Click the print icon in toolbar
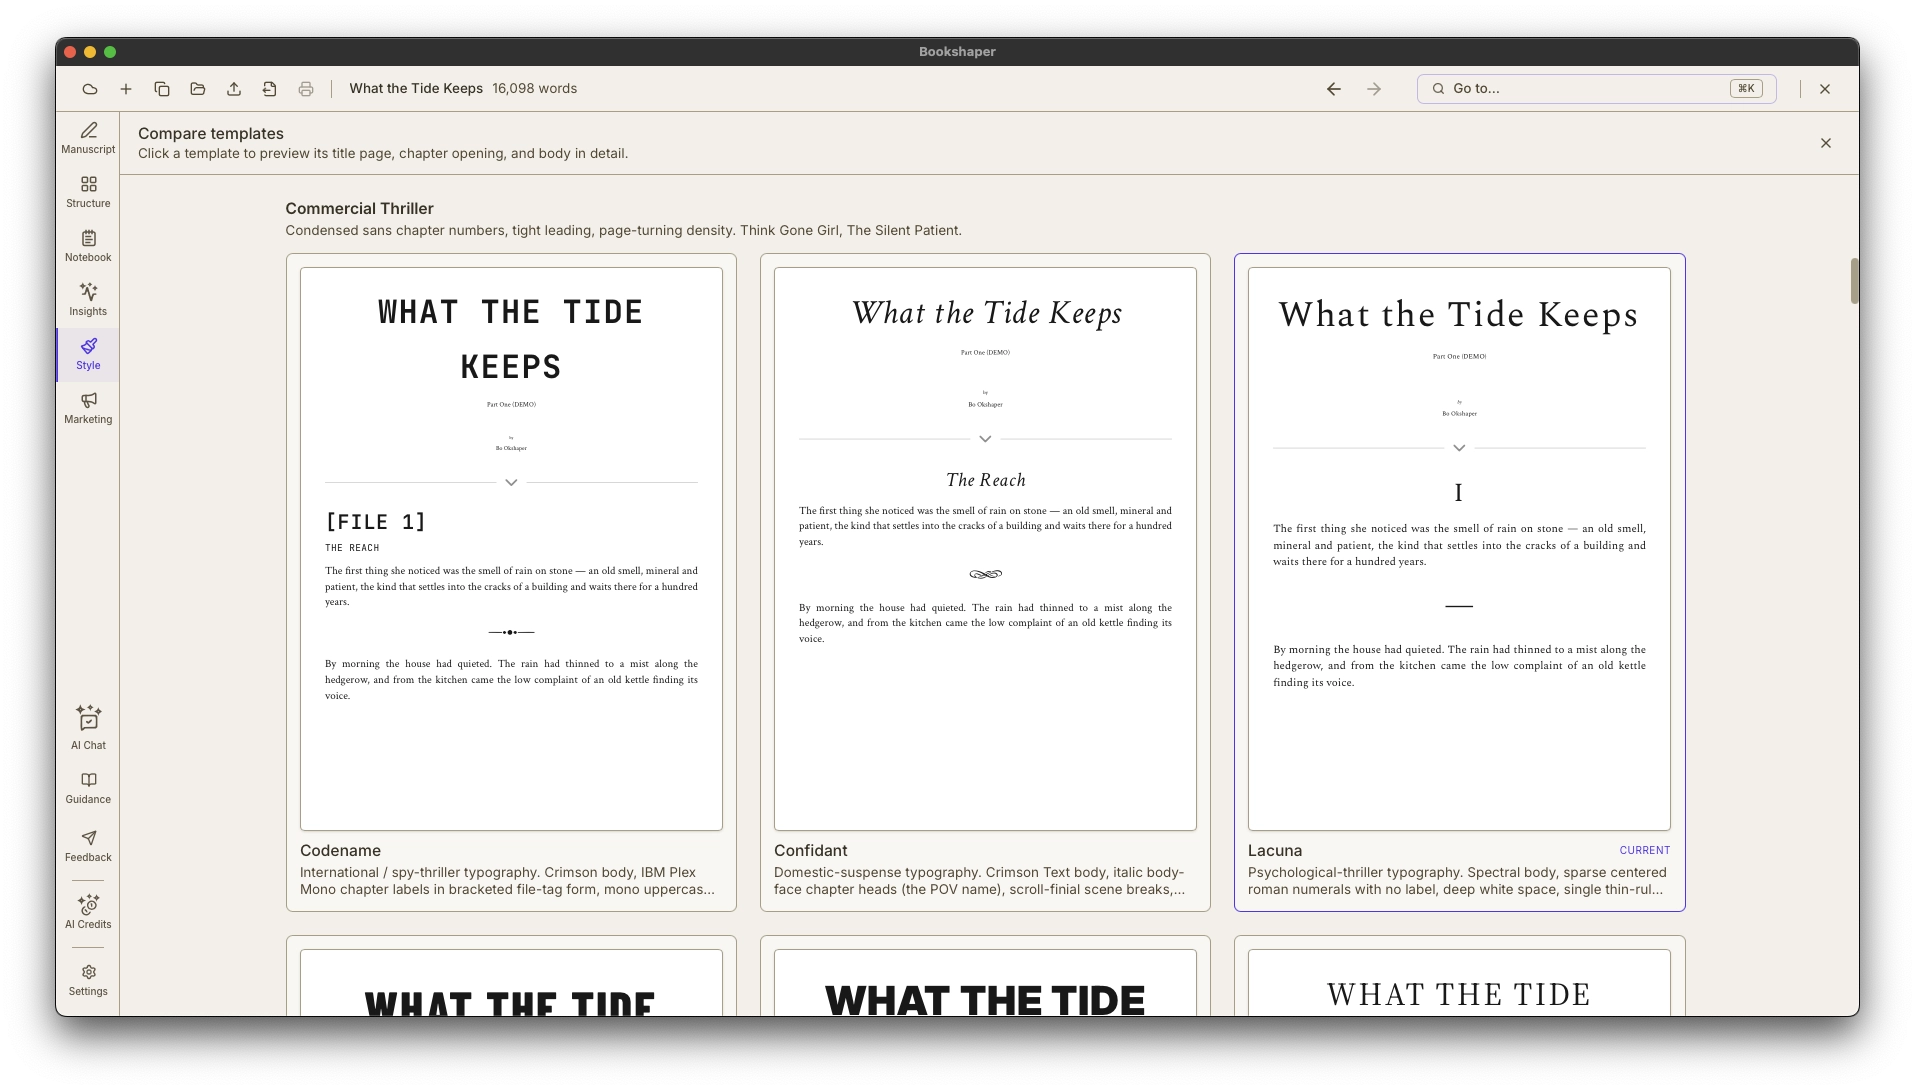 pos(306,89)
